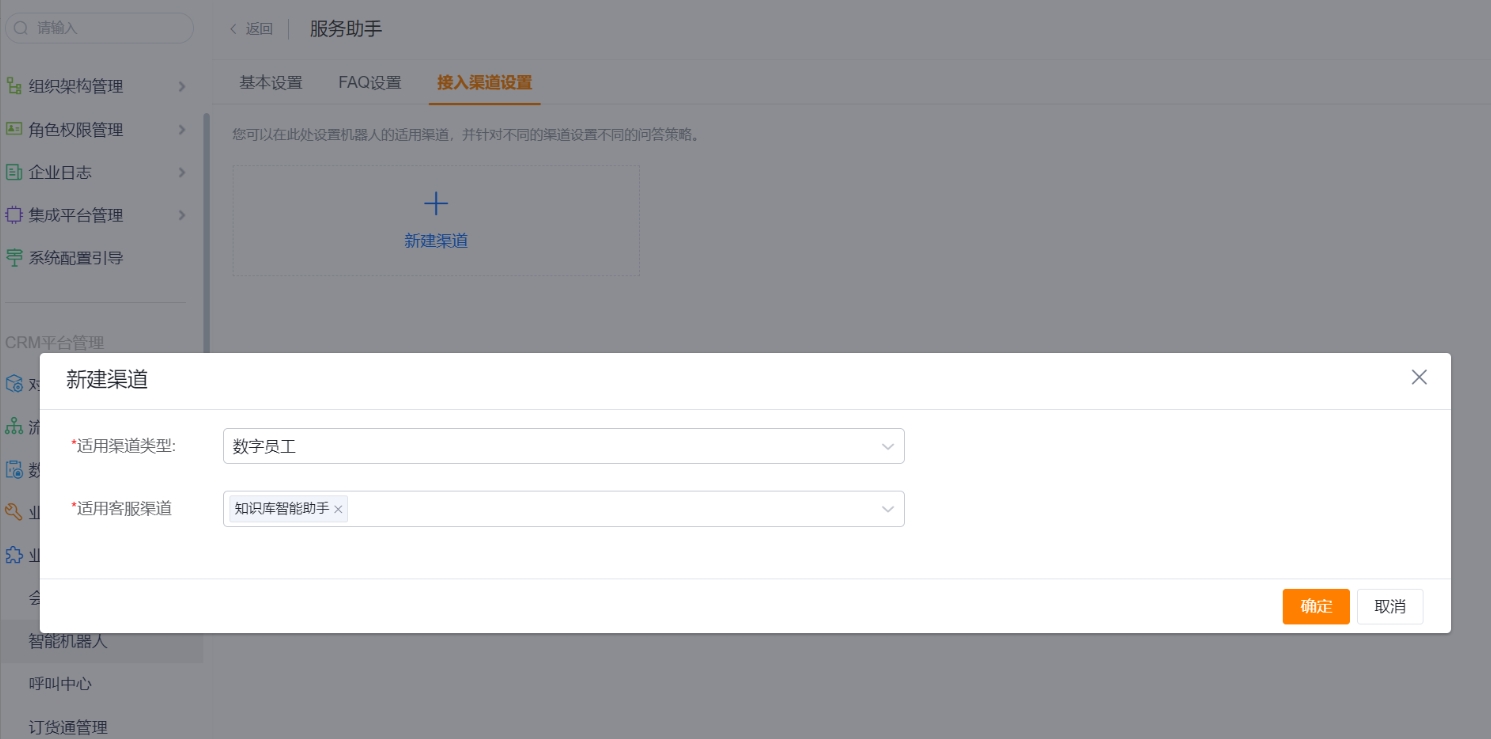Screen dimensions: 1491x739
Task: Click the 组织架构管理 icon
Action: [x=14, y=86]
